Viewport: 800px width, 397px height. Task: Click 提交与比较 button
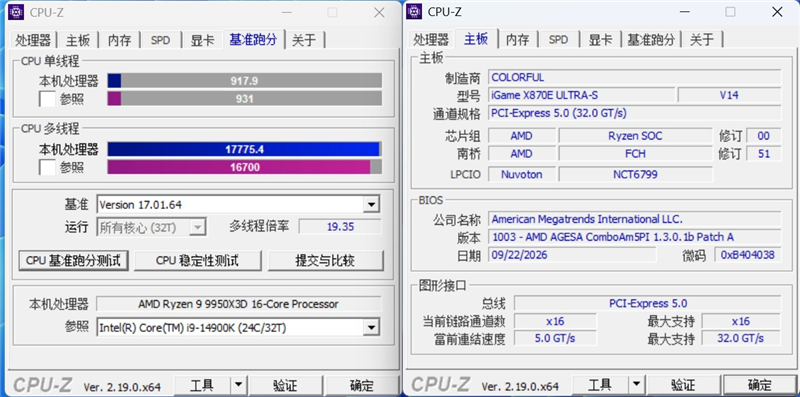pos(325,260)
